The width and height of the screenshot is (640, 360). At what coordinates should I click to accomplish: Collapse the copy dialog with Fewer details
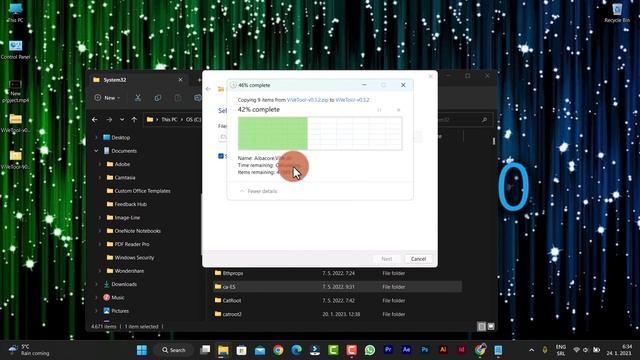pos(258,191)
